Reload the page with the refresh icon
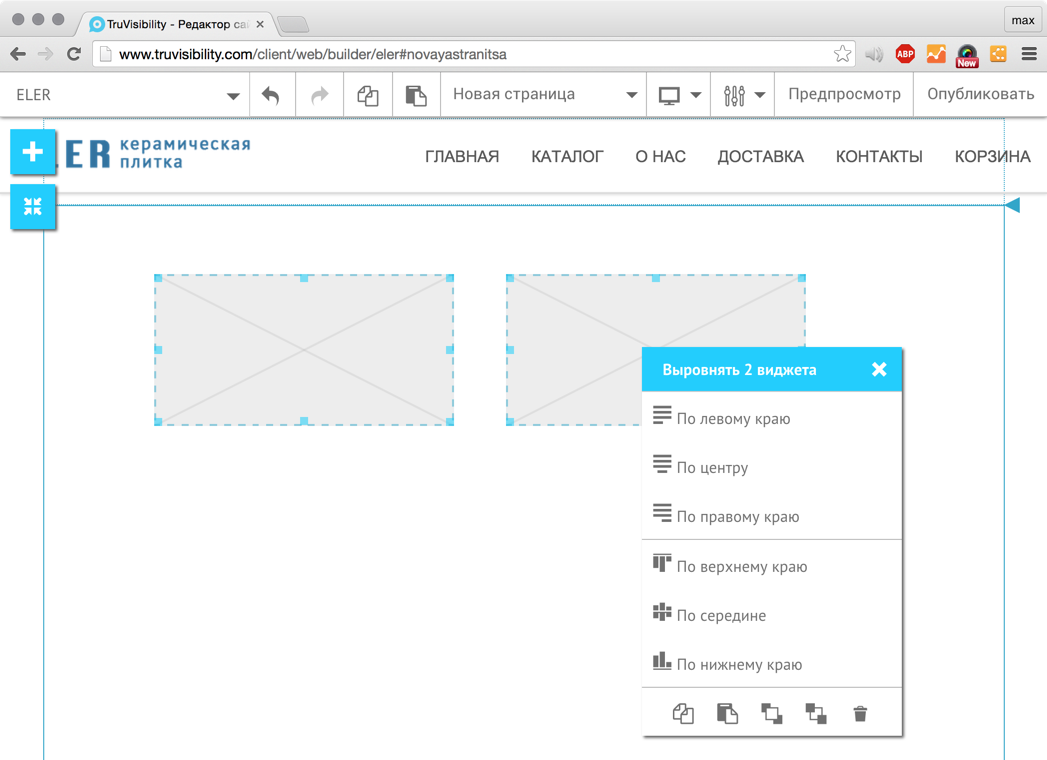 click(73, 54)
